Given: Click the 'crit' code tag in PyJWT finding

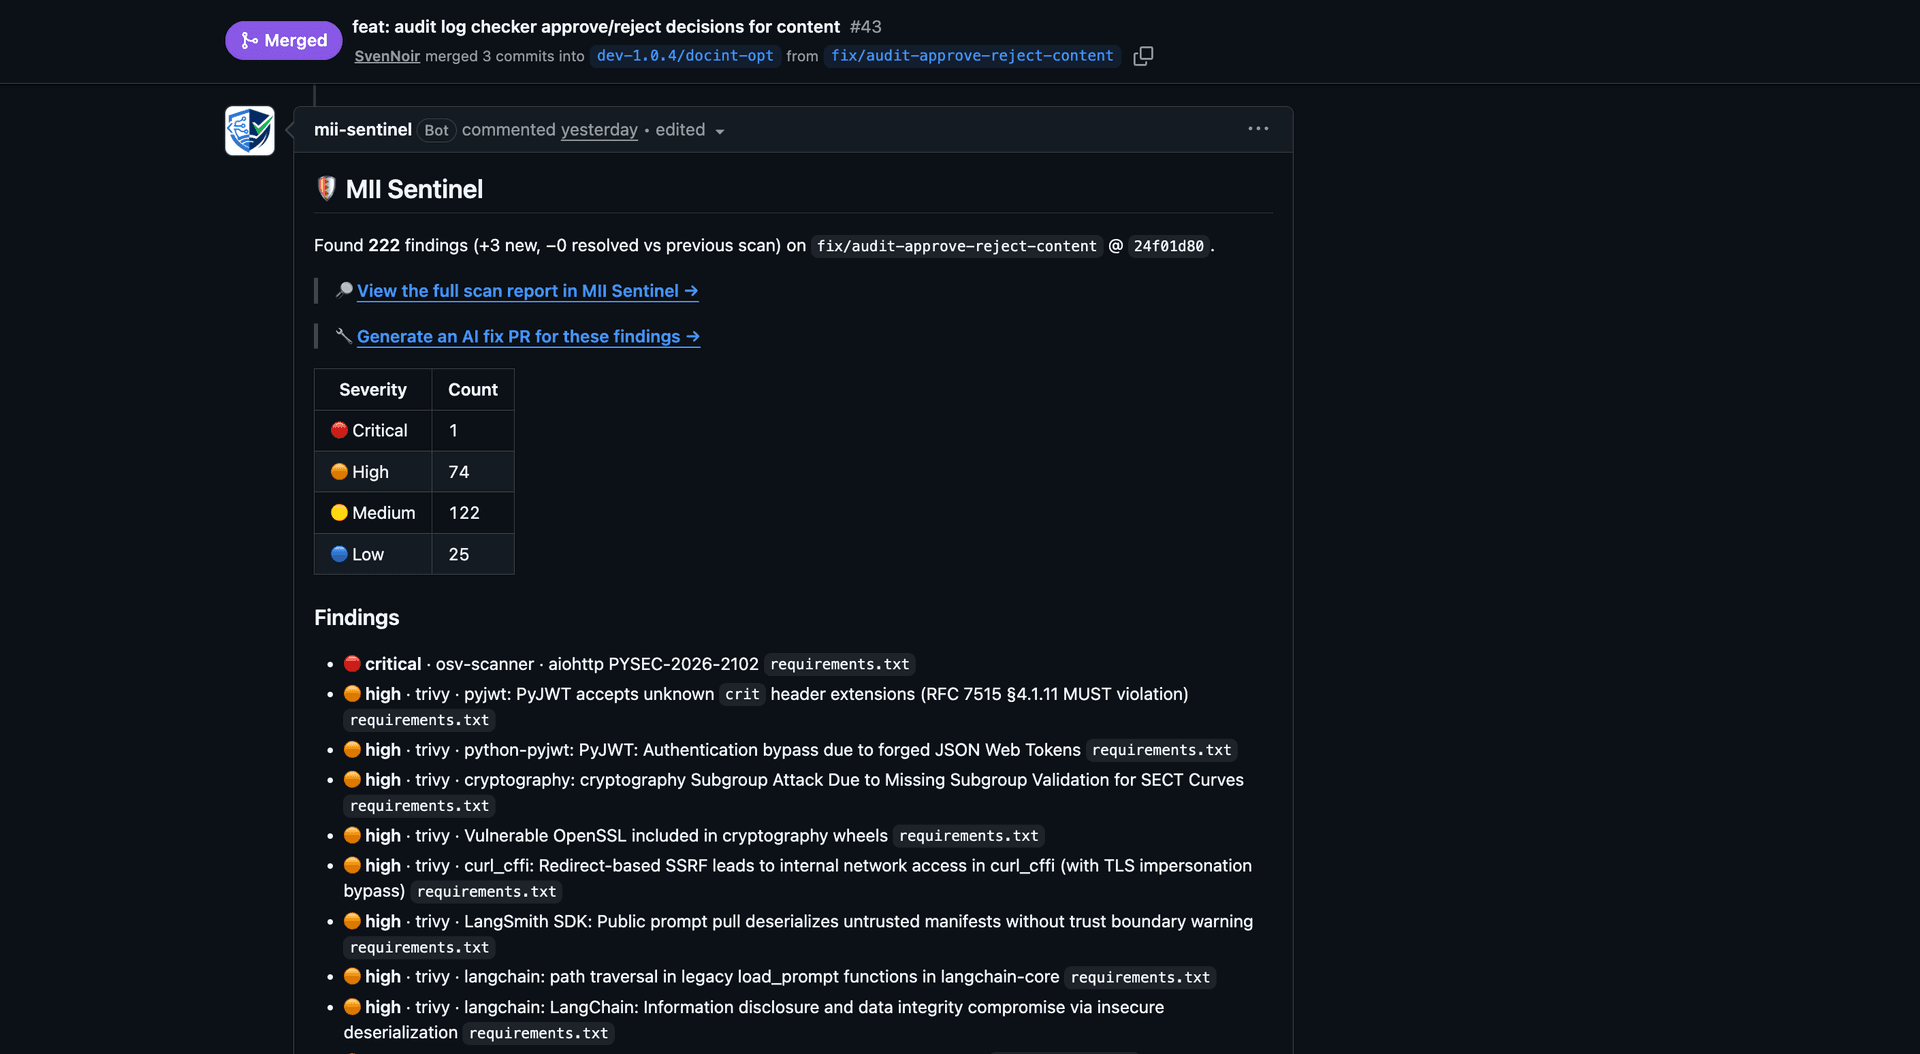Looking at the screenshot, I should (x=742, y=694).
